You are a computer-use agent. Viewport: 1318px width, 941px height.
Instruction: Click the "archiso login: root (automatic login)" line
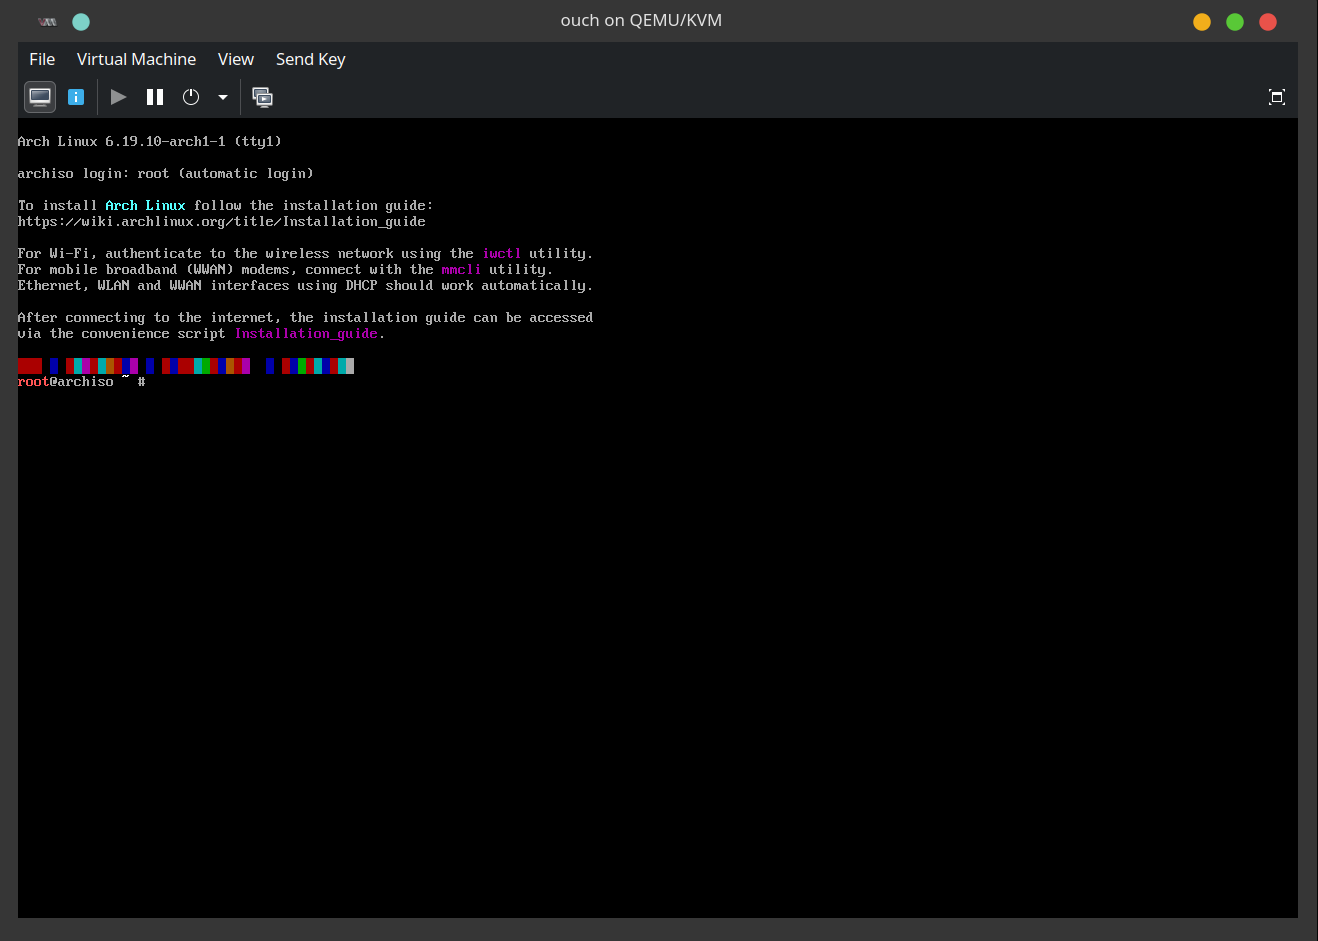pos(166,174)
